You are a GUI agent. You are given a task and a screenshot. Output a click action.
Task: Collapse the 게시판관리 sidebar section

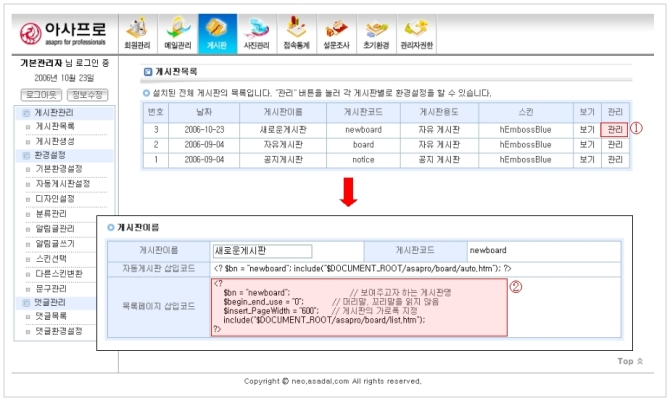pos(26,113)
